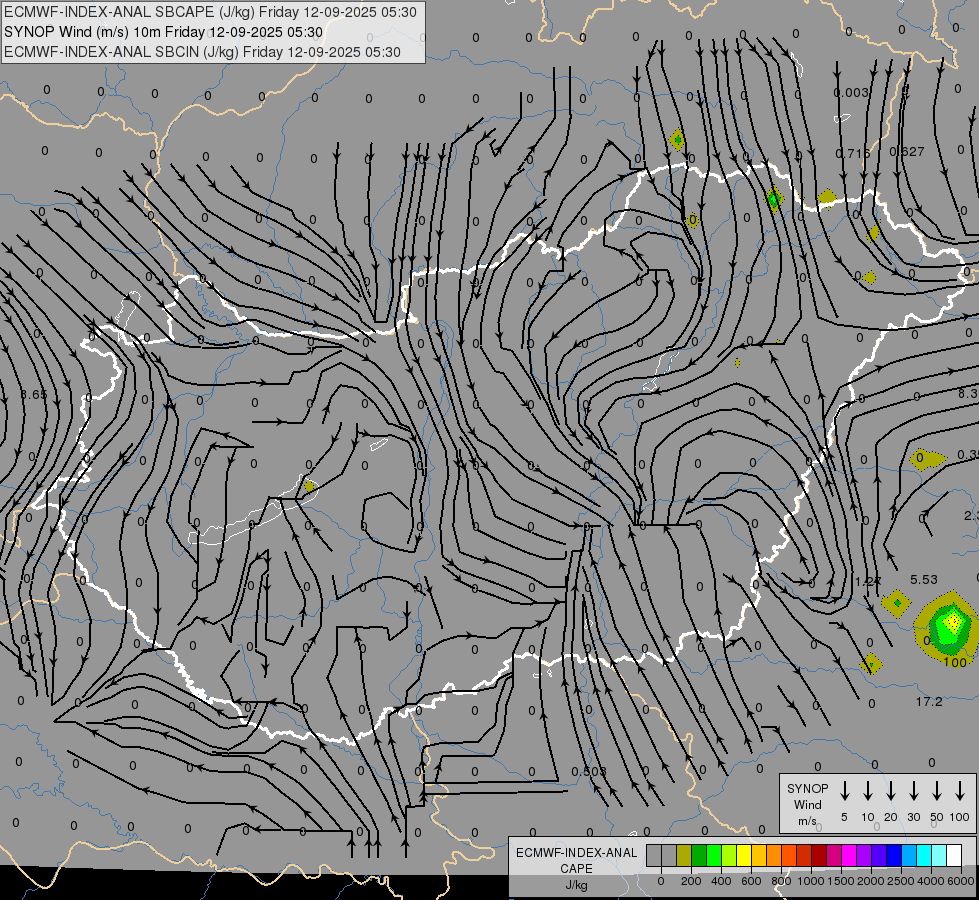Click the small olive marker on the Lake Balaton outline

coord(309,486)
